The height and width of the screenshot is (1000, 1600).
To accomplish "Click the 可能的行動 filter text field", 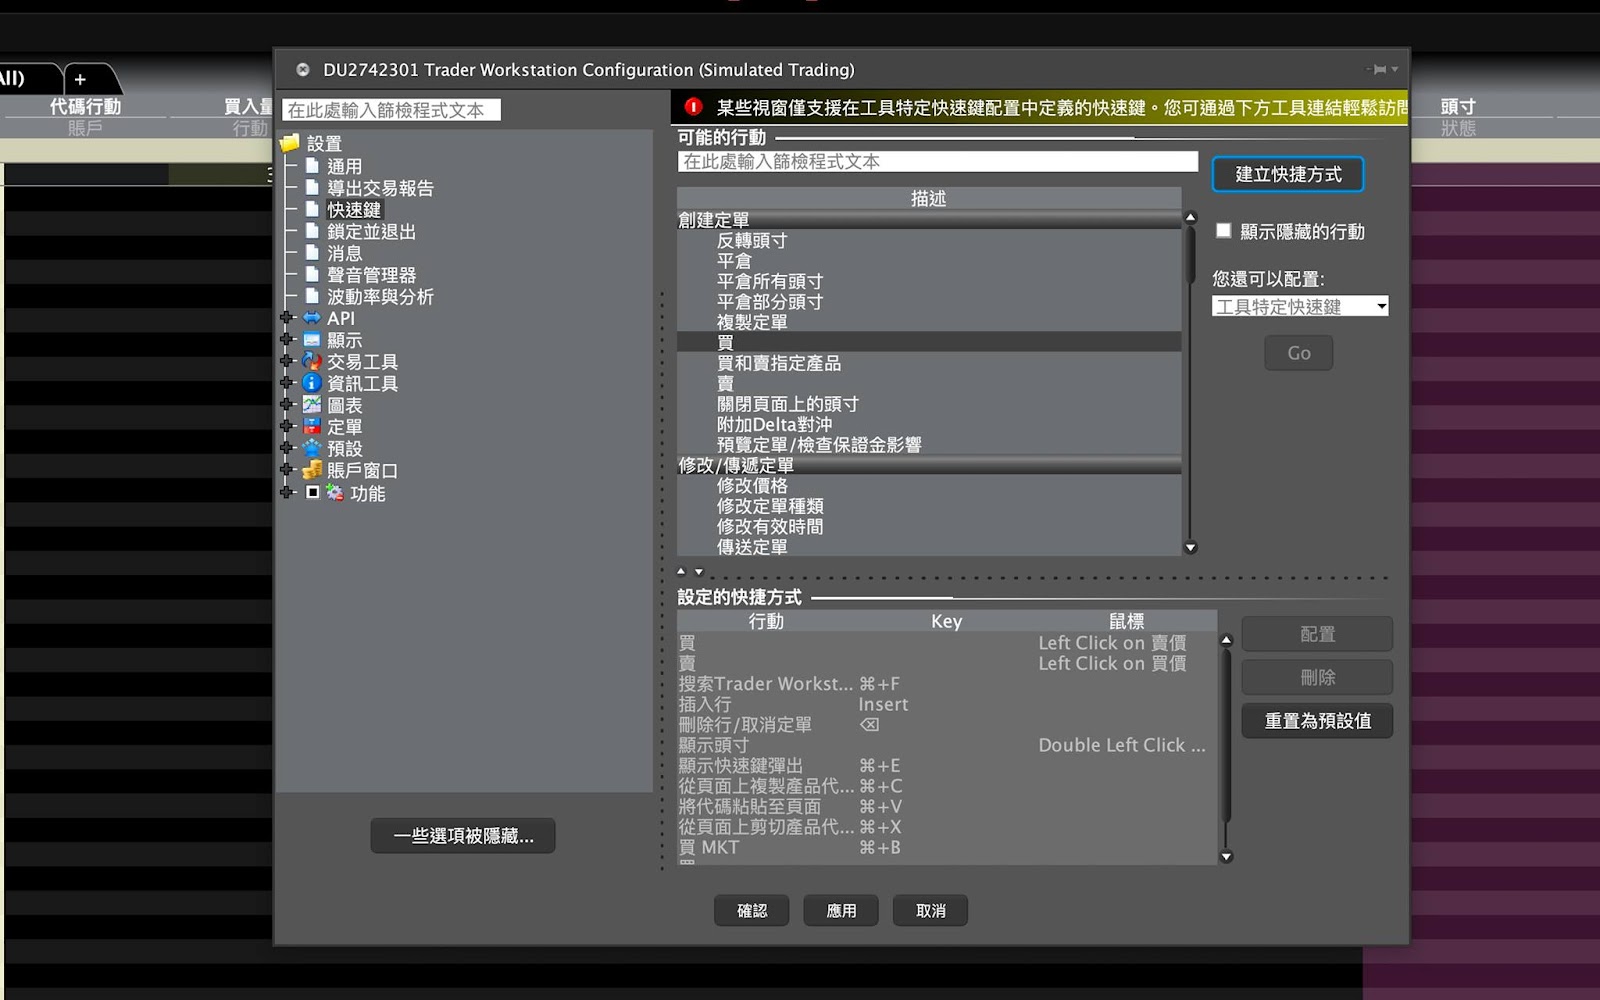I will point(937,161).
